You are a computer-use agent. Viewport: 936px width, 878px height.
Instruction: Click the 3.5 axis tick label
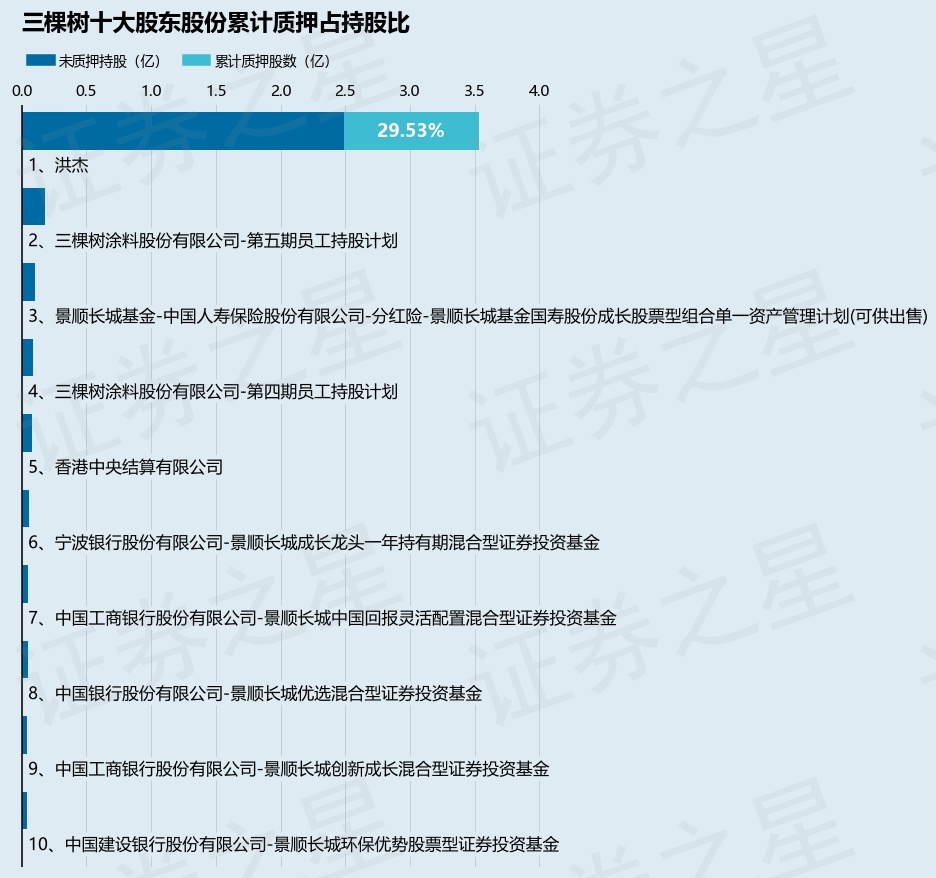(474, 91)
